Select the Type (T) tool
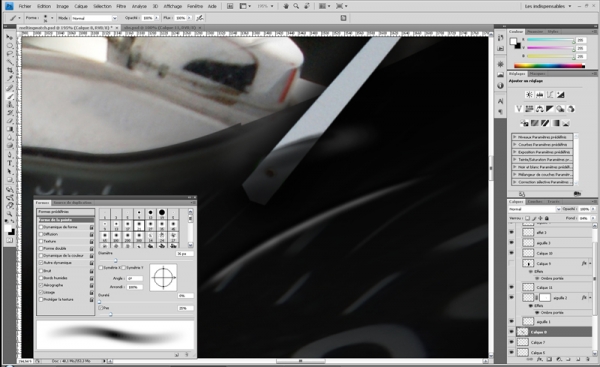 tap(10, 163)
